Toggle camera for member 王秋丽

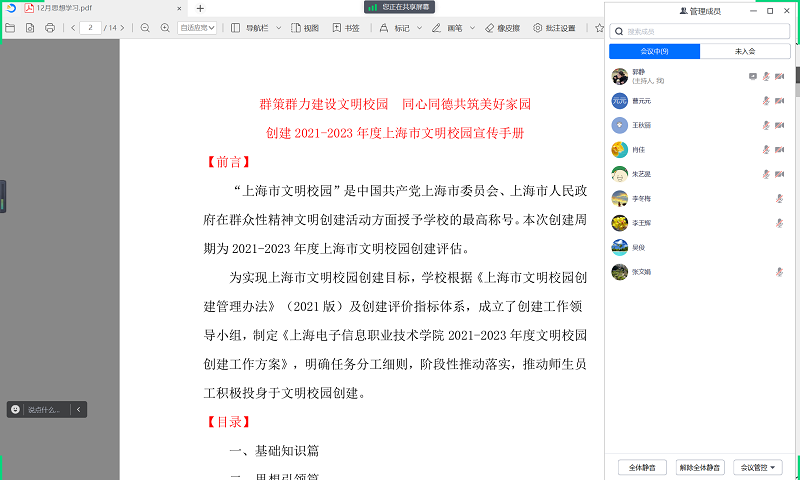tap(779, 125)
